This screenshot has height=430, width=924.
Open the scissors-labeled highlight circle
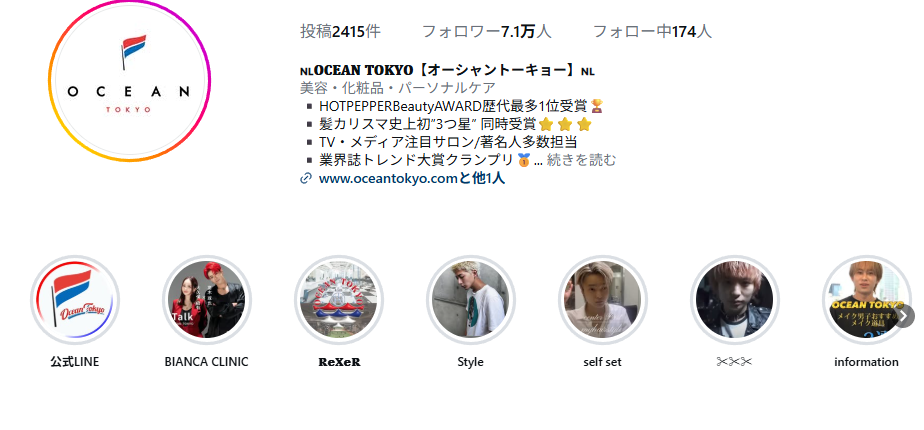tap(734, 299)
